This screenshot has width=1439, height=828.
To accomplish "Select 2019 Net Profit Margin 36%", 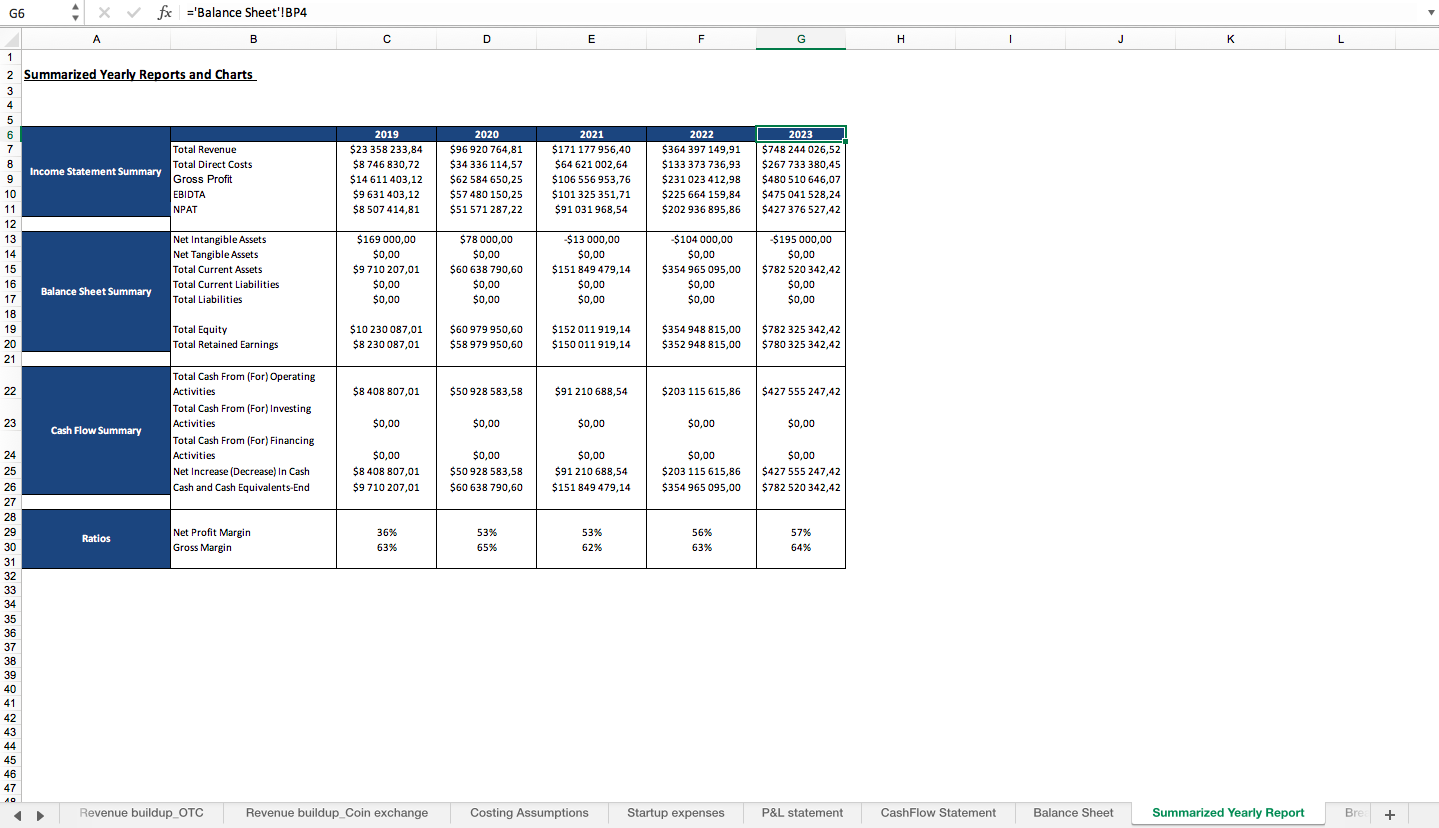I will click(x=387, y=532).
